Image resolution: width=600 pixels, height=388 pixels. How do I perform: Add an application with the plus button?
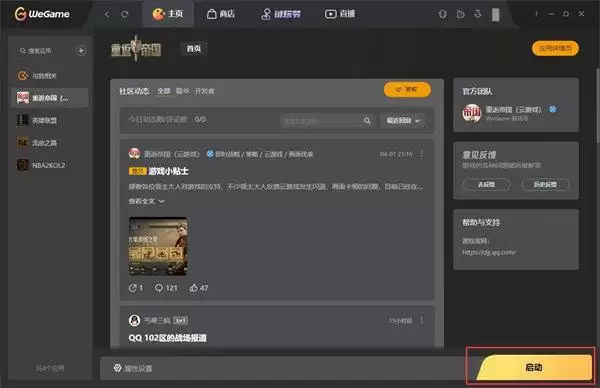[x=81, y=51]
